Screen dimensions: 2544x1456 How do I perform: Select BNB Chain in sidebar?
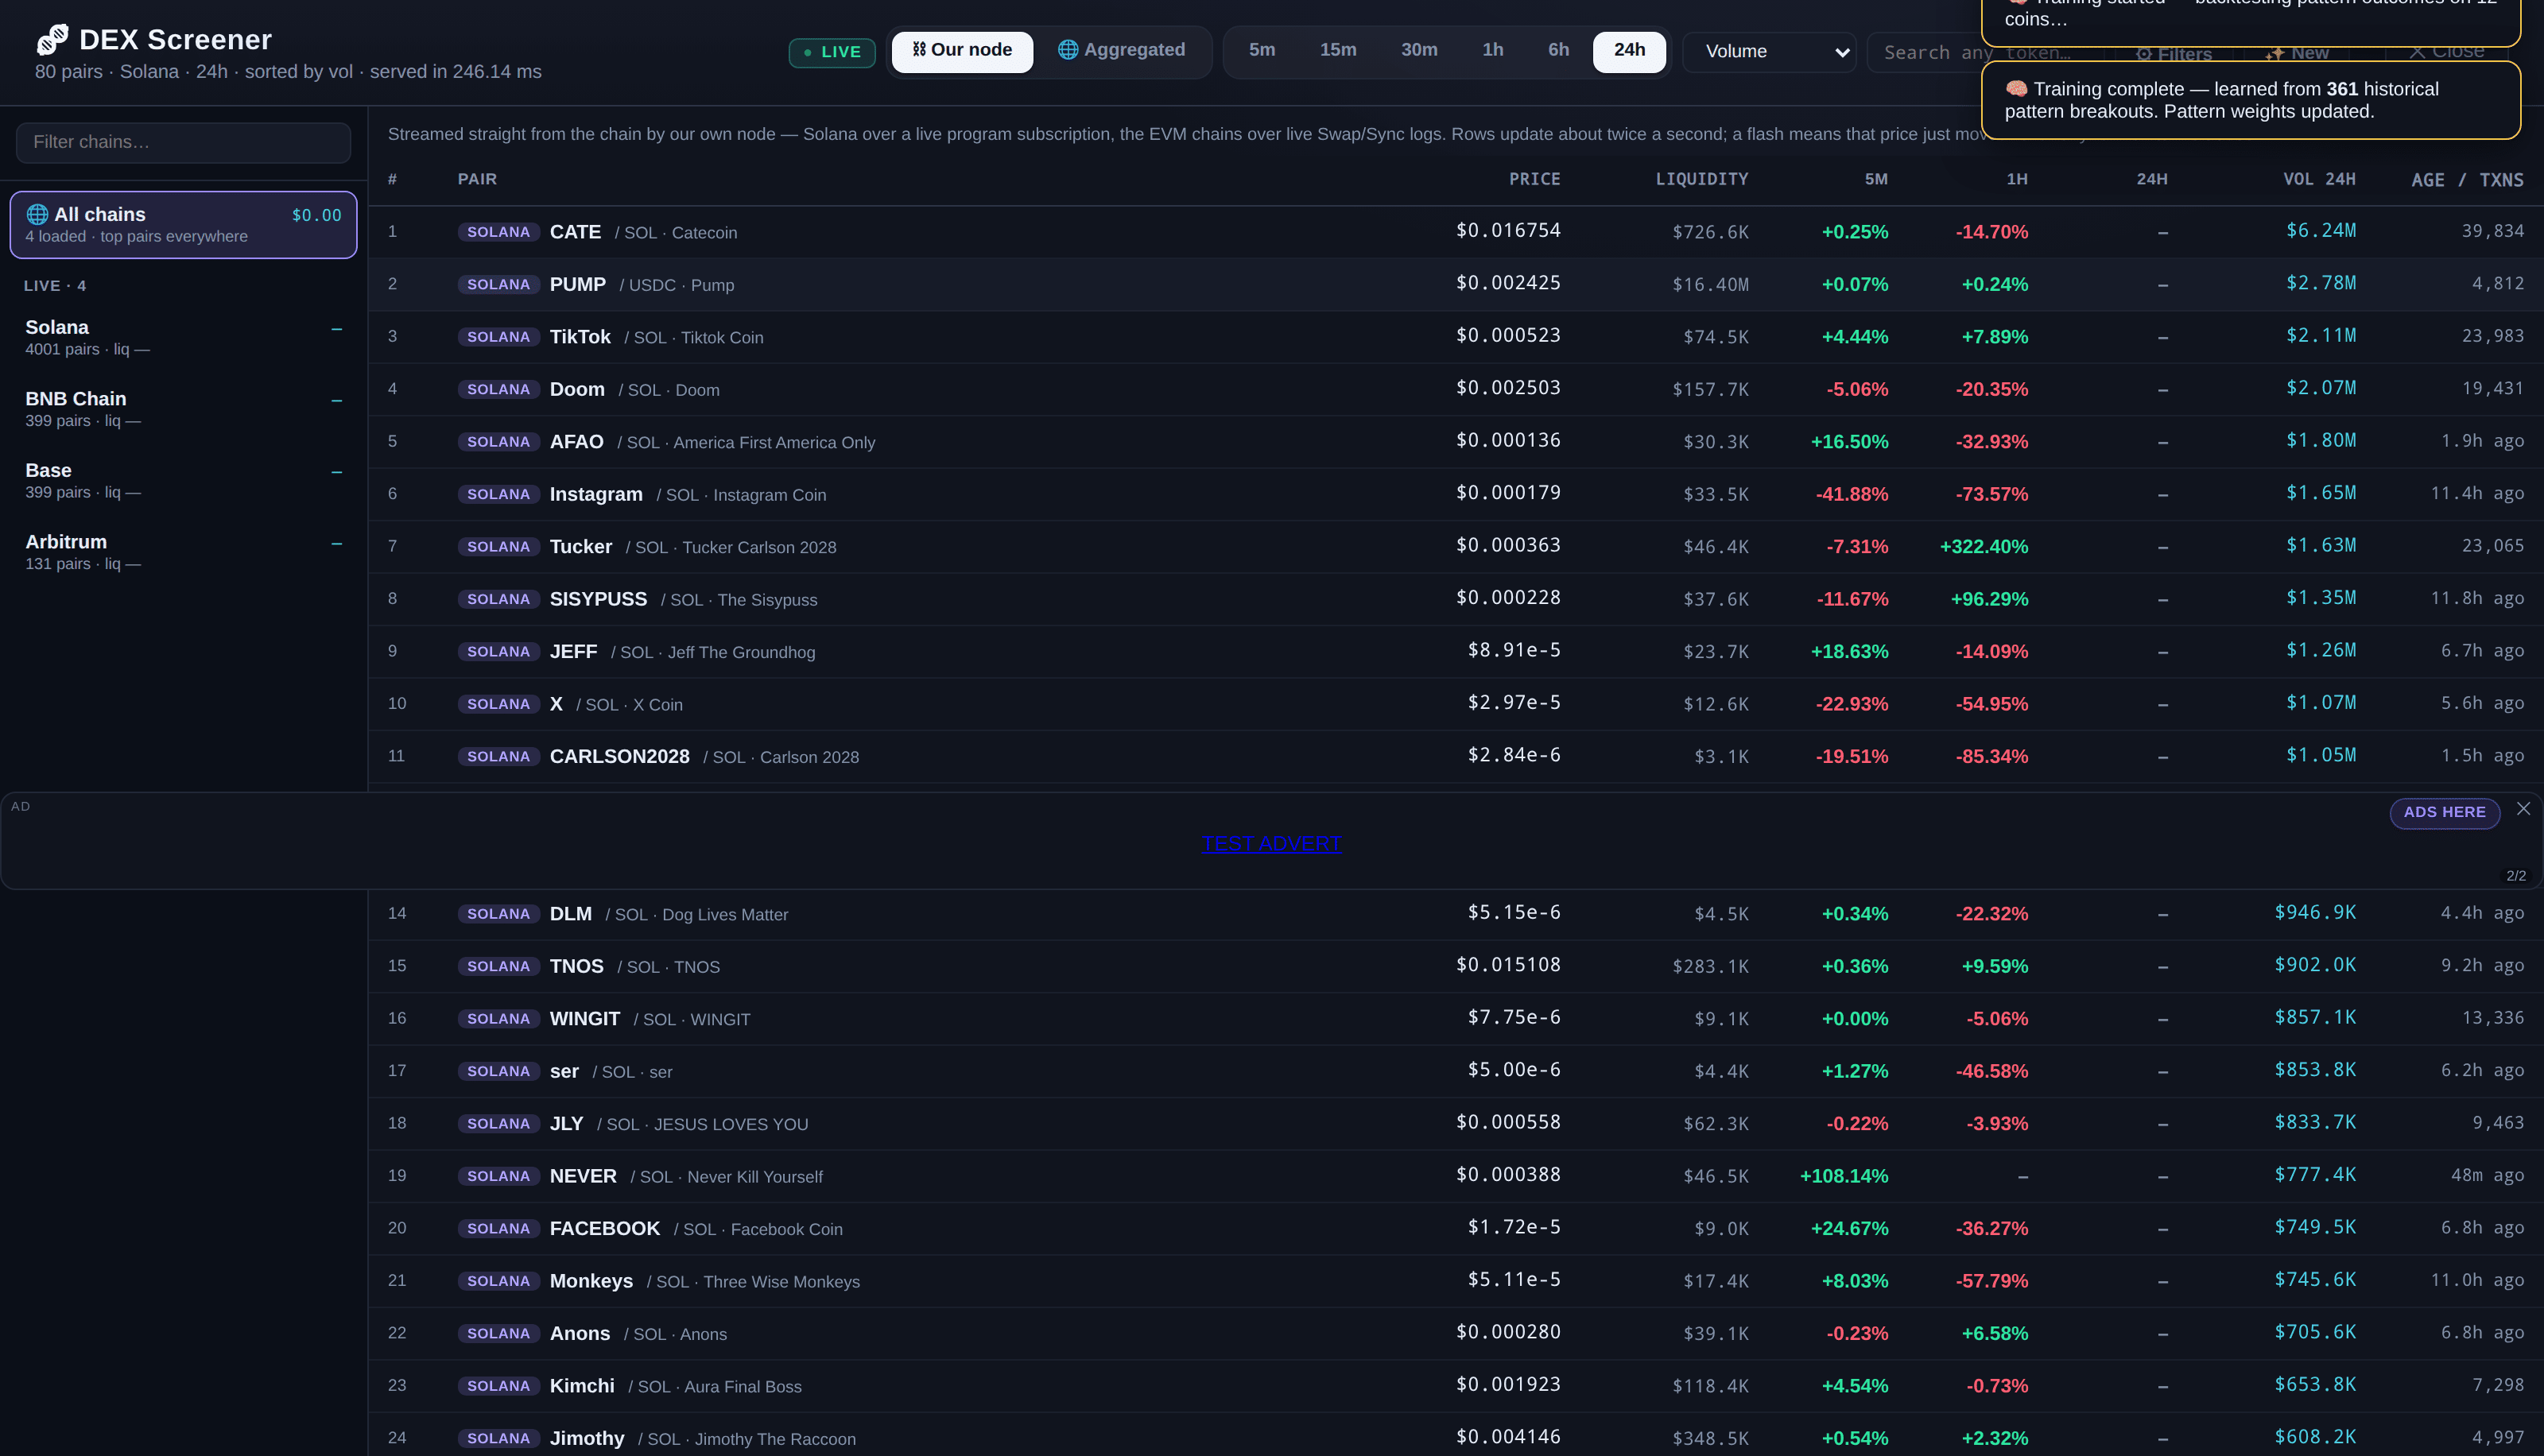point(183,409)
